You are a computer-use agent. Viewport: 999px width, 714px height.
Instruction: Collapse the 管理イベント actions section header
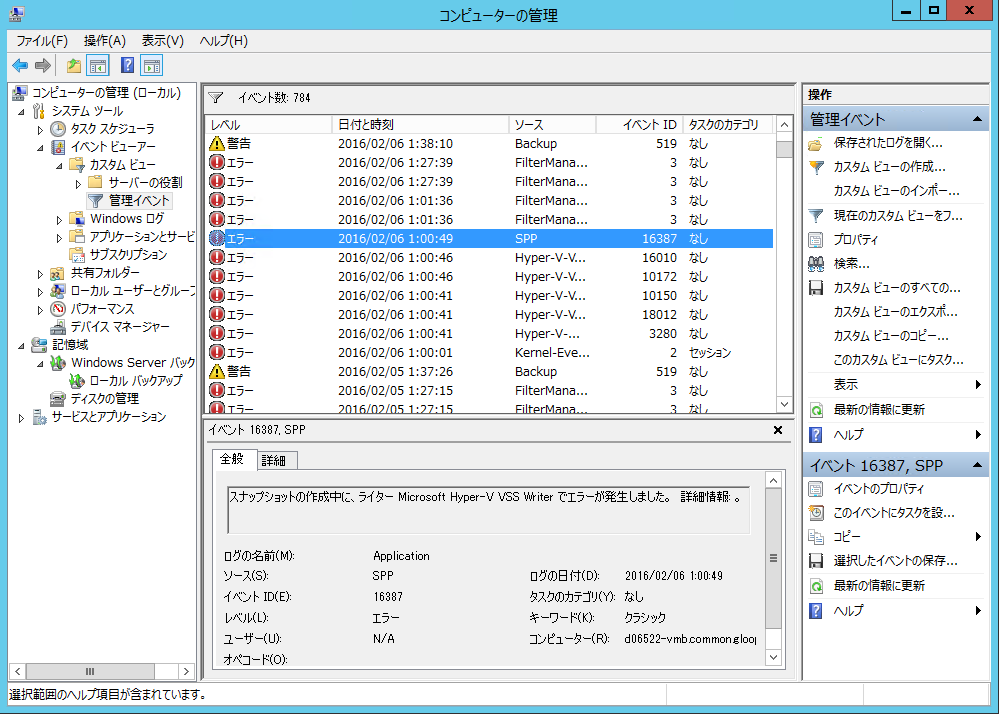point(977,119)
